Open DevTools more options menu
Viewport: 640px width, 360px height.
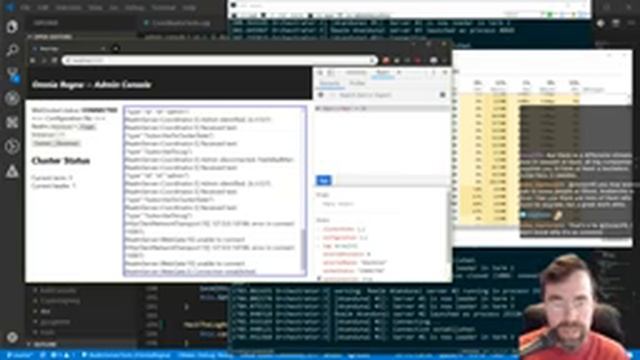[x=434, y=72]
